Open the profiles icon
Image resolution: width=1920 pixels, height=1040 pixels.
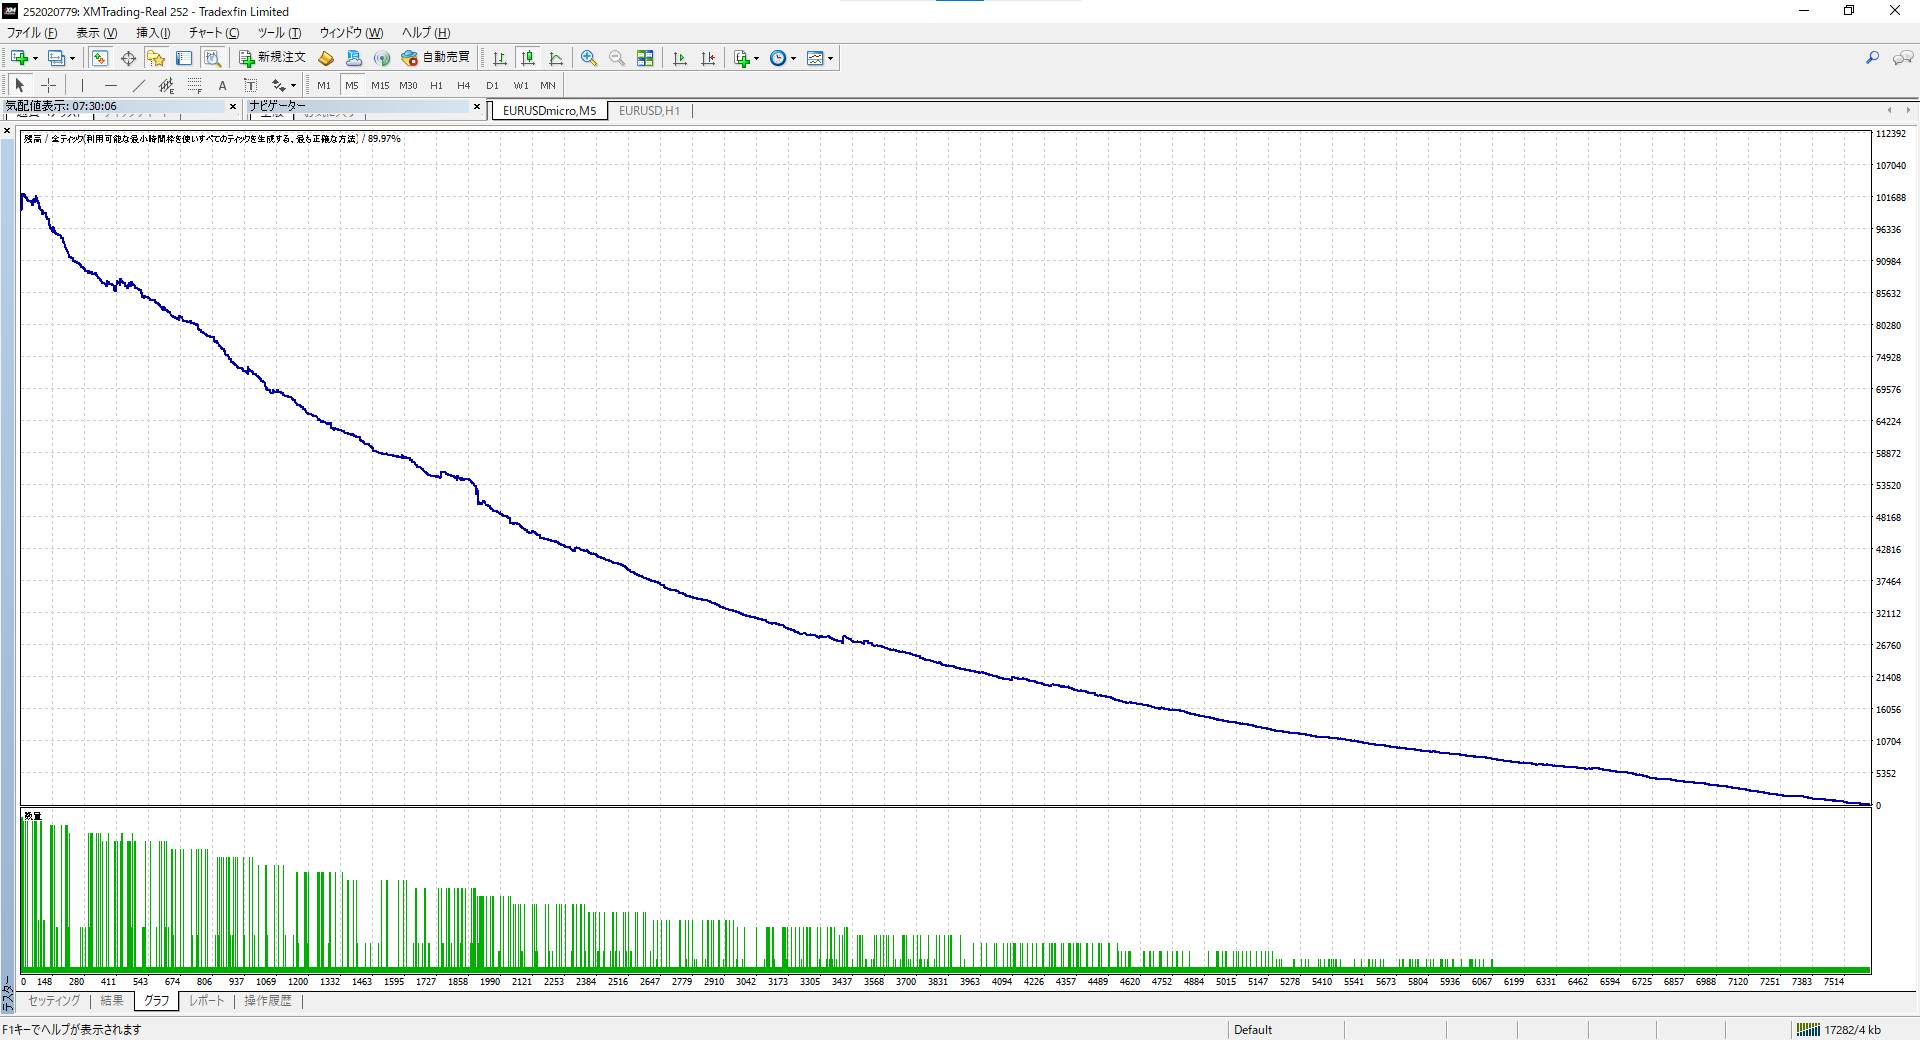(x=57, y=58)
